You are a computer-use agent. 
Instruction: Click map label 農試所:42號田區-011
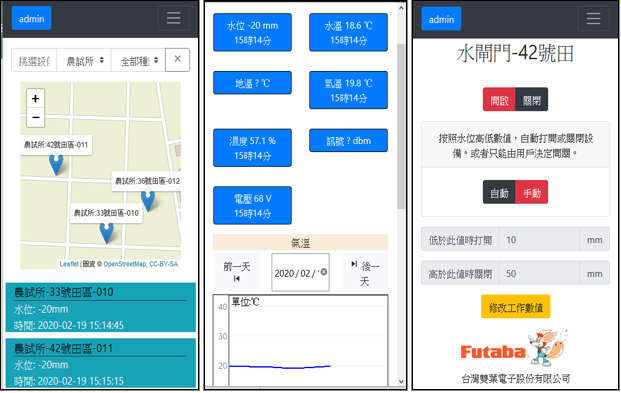tap(56, 145)
